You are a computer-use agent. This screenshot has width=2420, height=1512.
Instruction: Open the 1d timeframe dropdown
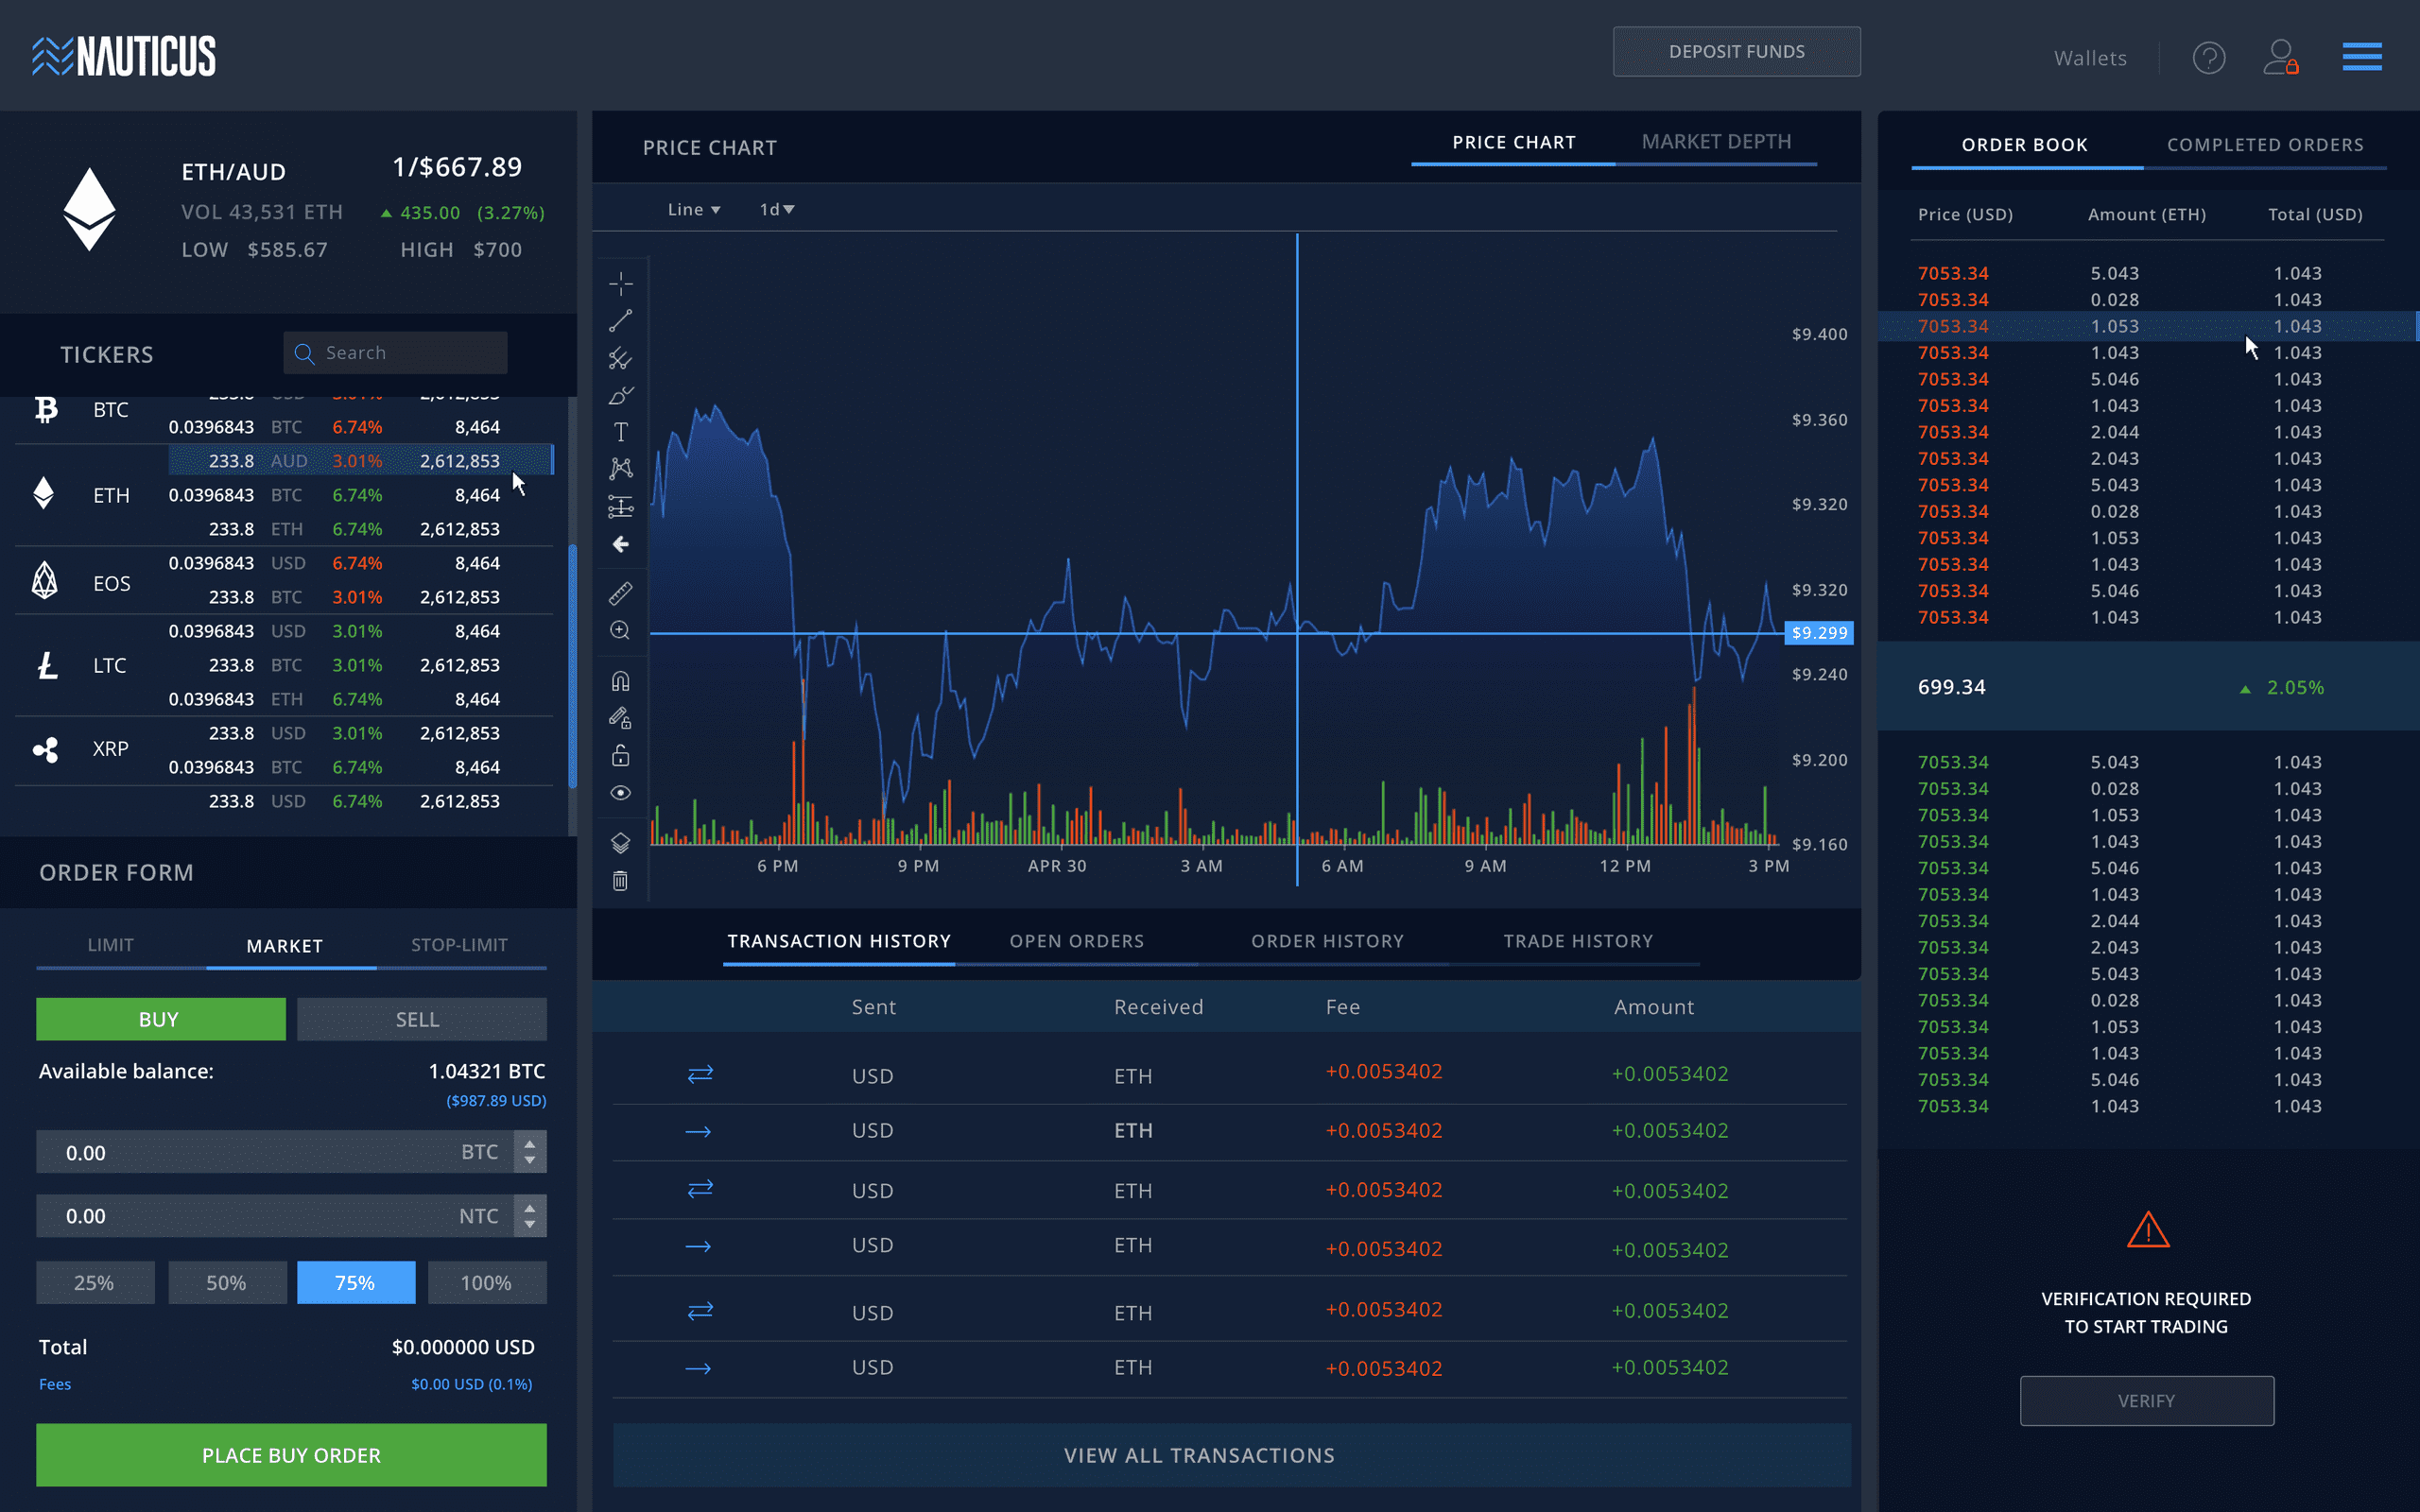click(776, 210)
